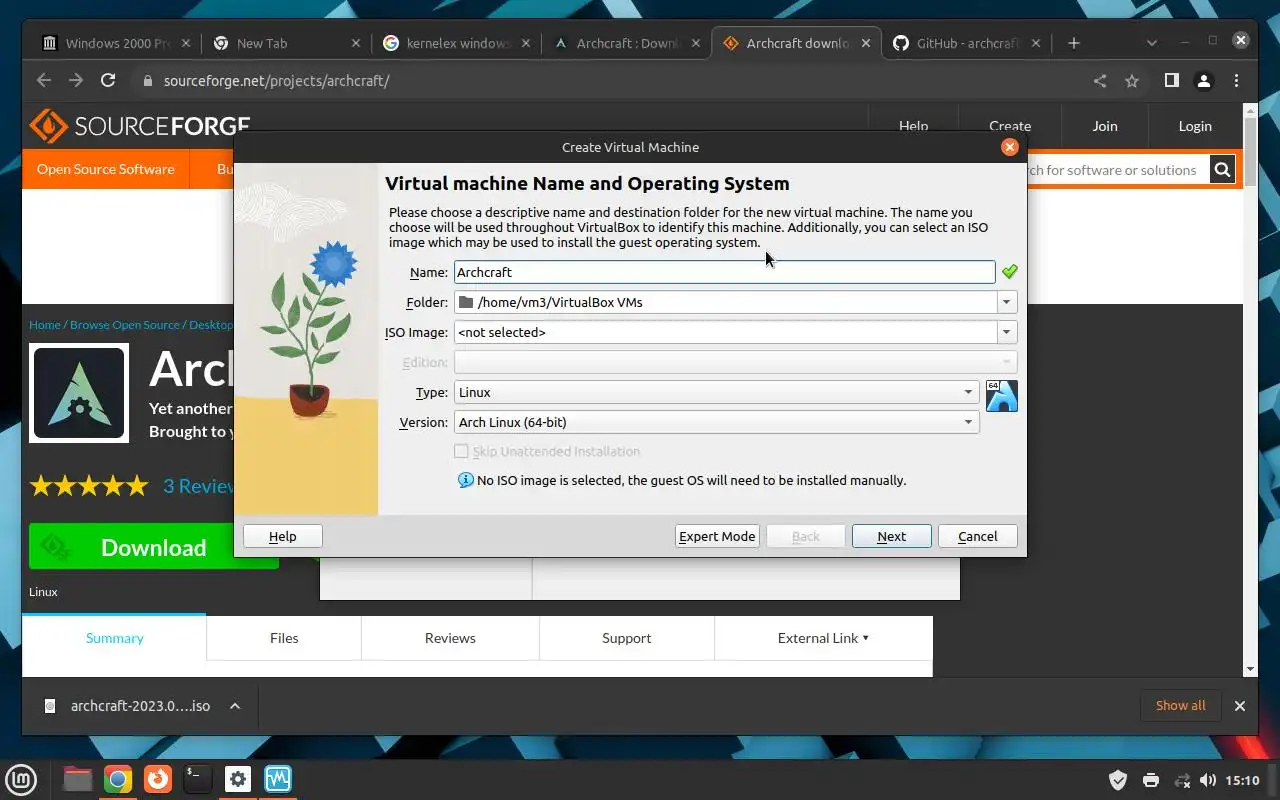This screenshot has height=800, width=1280.
Task: Open the browser tab search chevron
Action: coord(1152,43)
